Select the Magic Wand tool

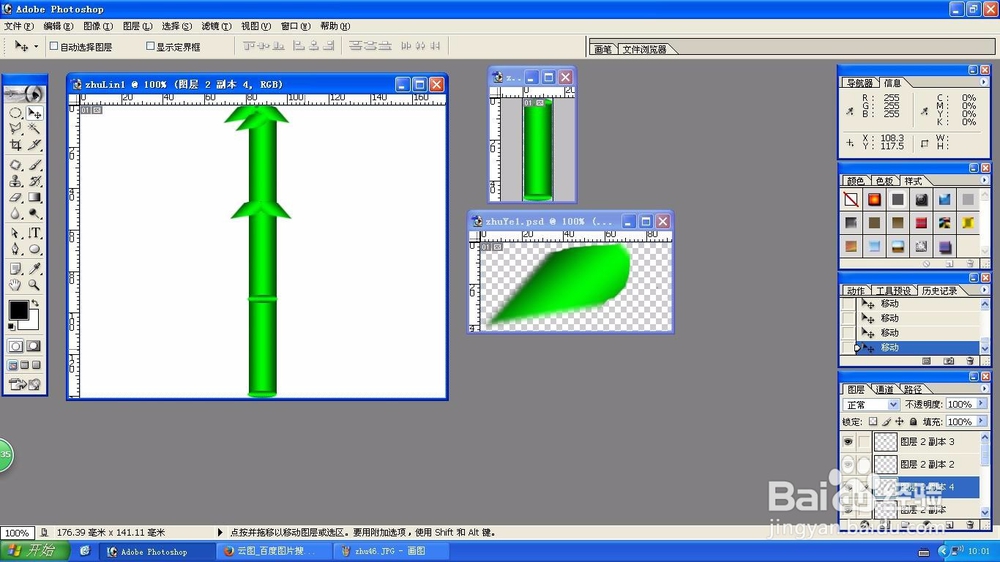pos(34,129)
